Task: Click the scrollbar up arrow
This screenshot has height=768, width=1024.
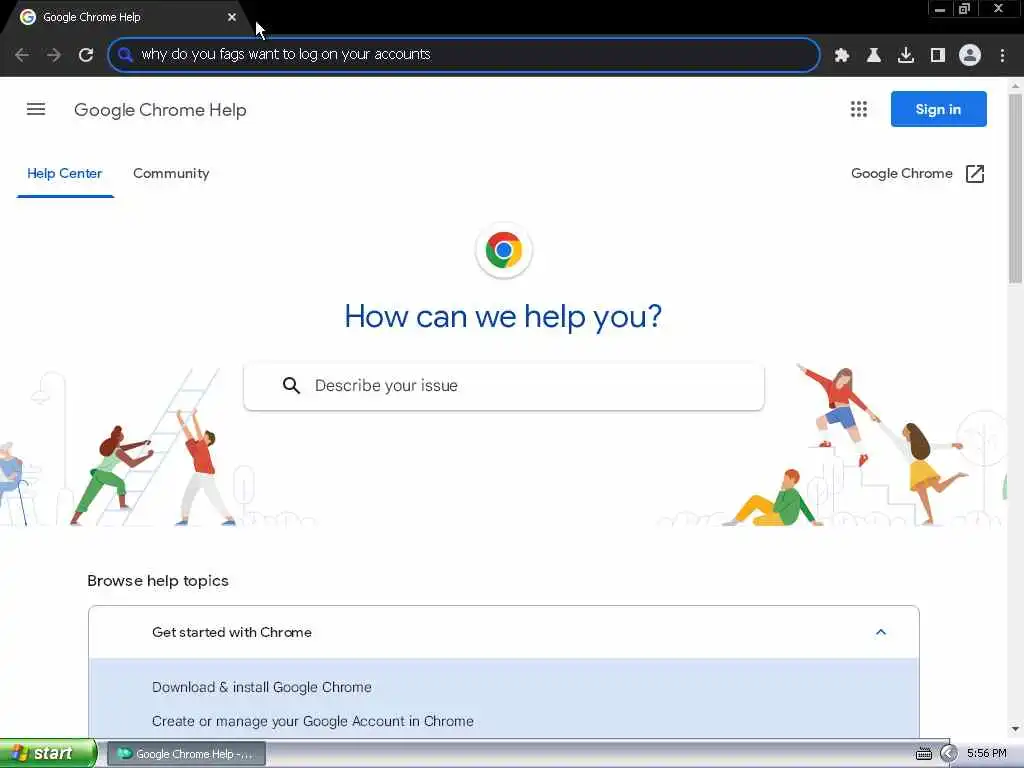Action: pos(1015,86)
